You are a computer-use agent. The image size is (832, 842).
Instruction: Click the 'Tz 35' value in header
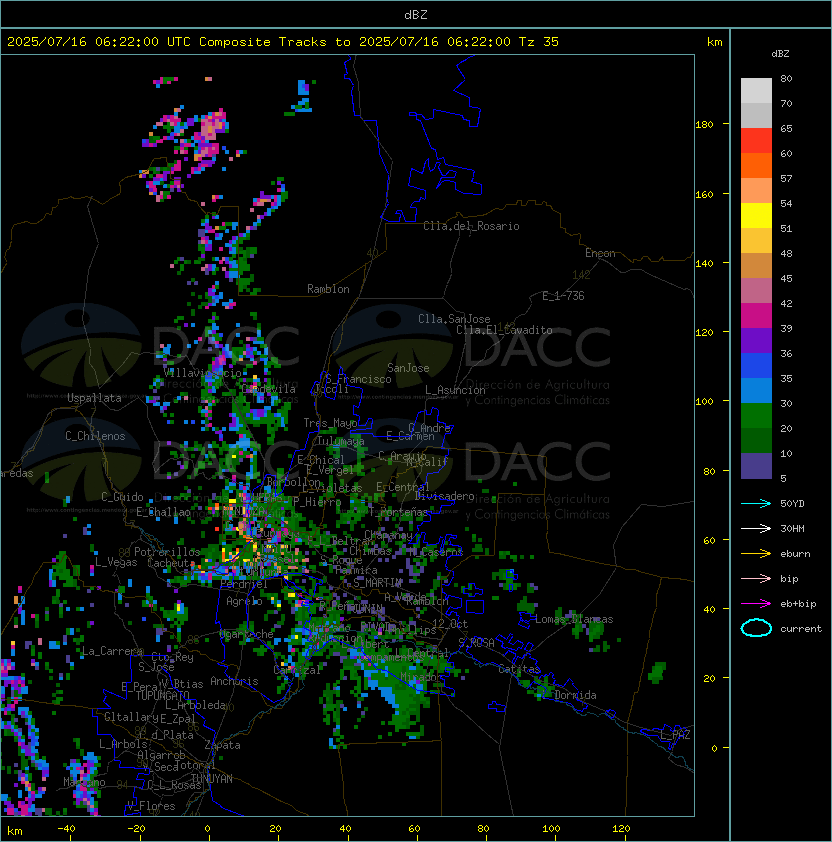click(539, 42)
